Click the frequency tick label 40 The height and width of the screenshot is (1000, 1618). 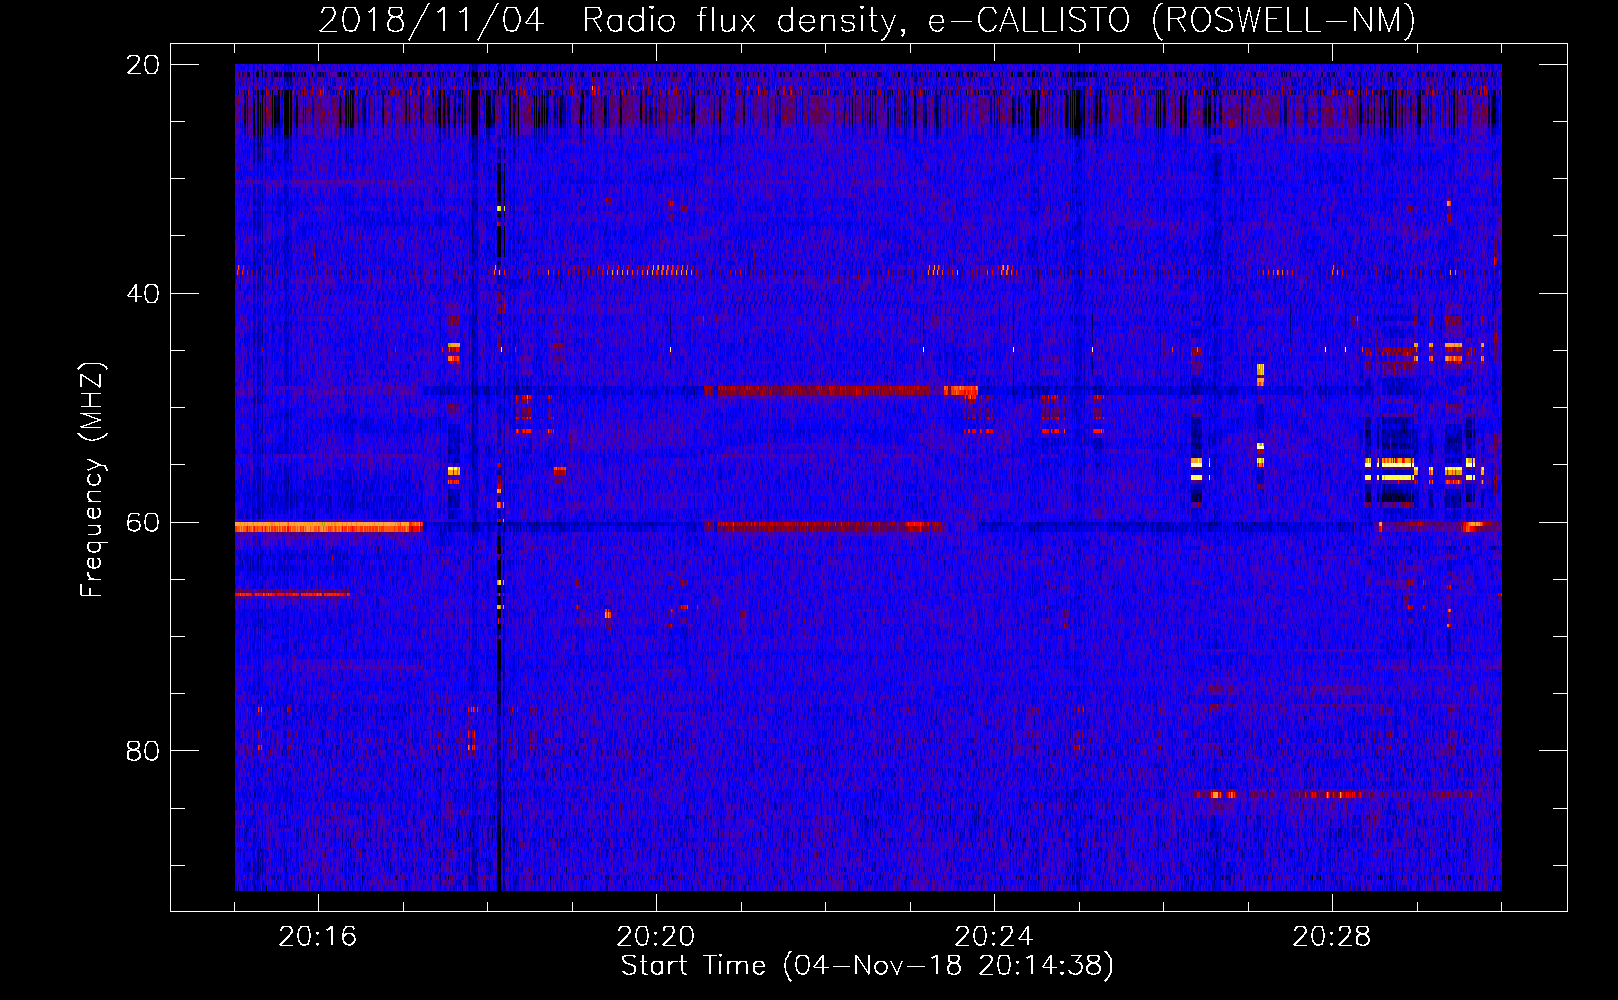click(143, 294)
